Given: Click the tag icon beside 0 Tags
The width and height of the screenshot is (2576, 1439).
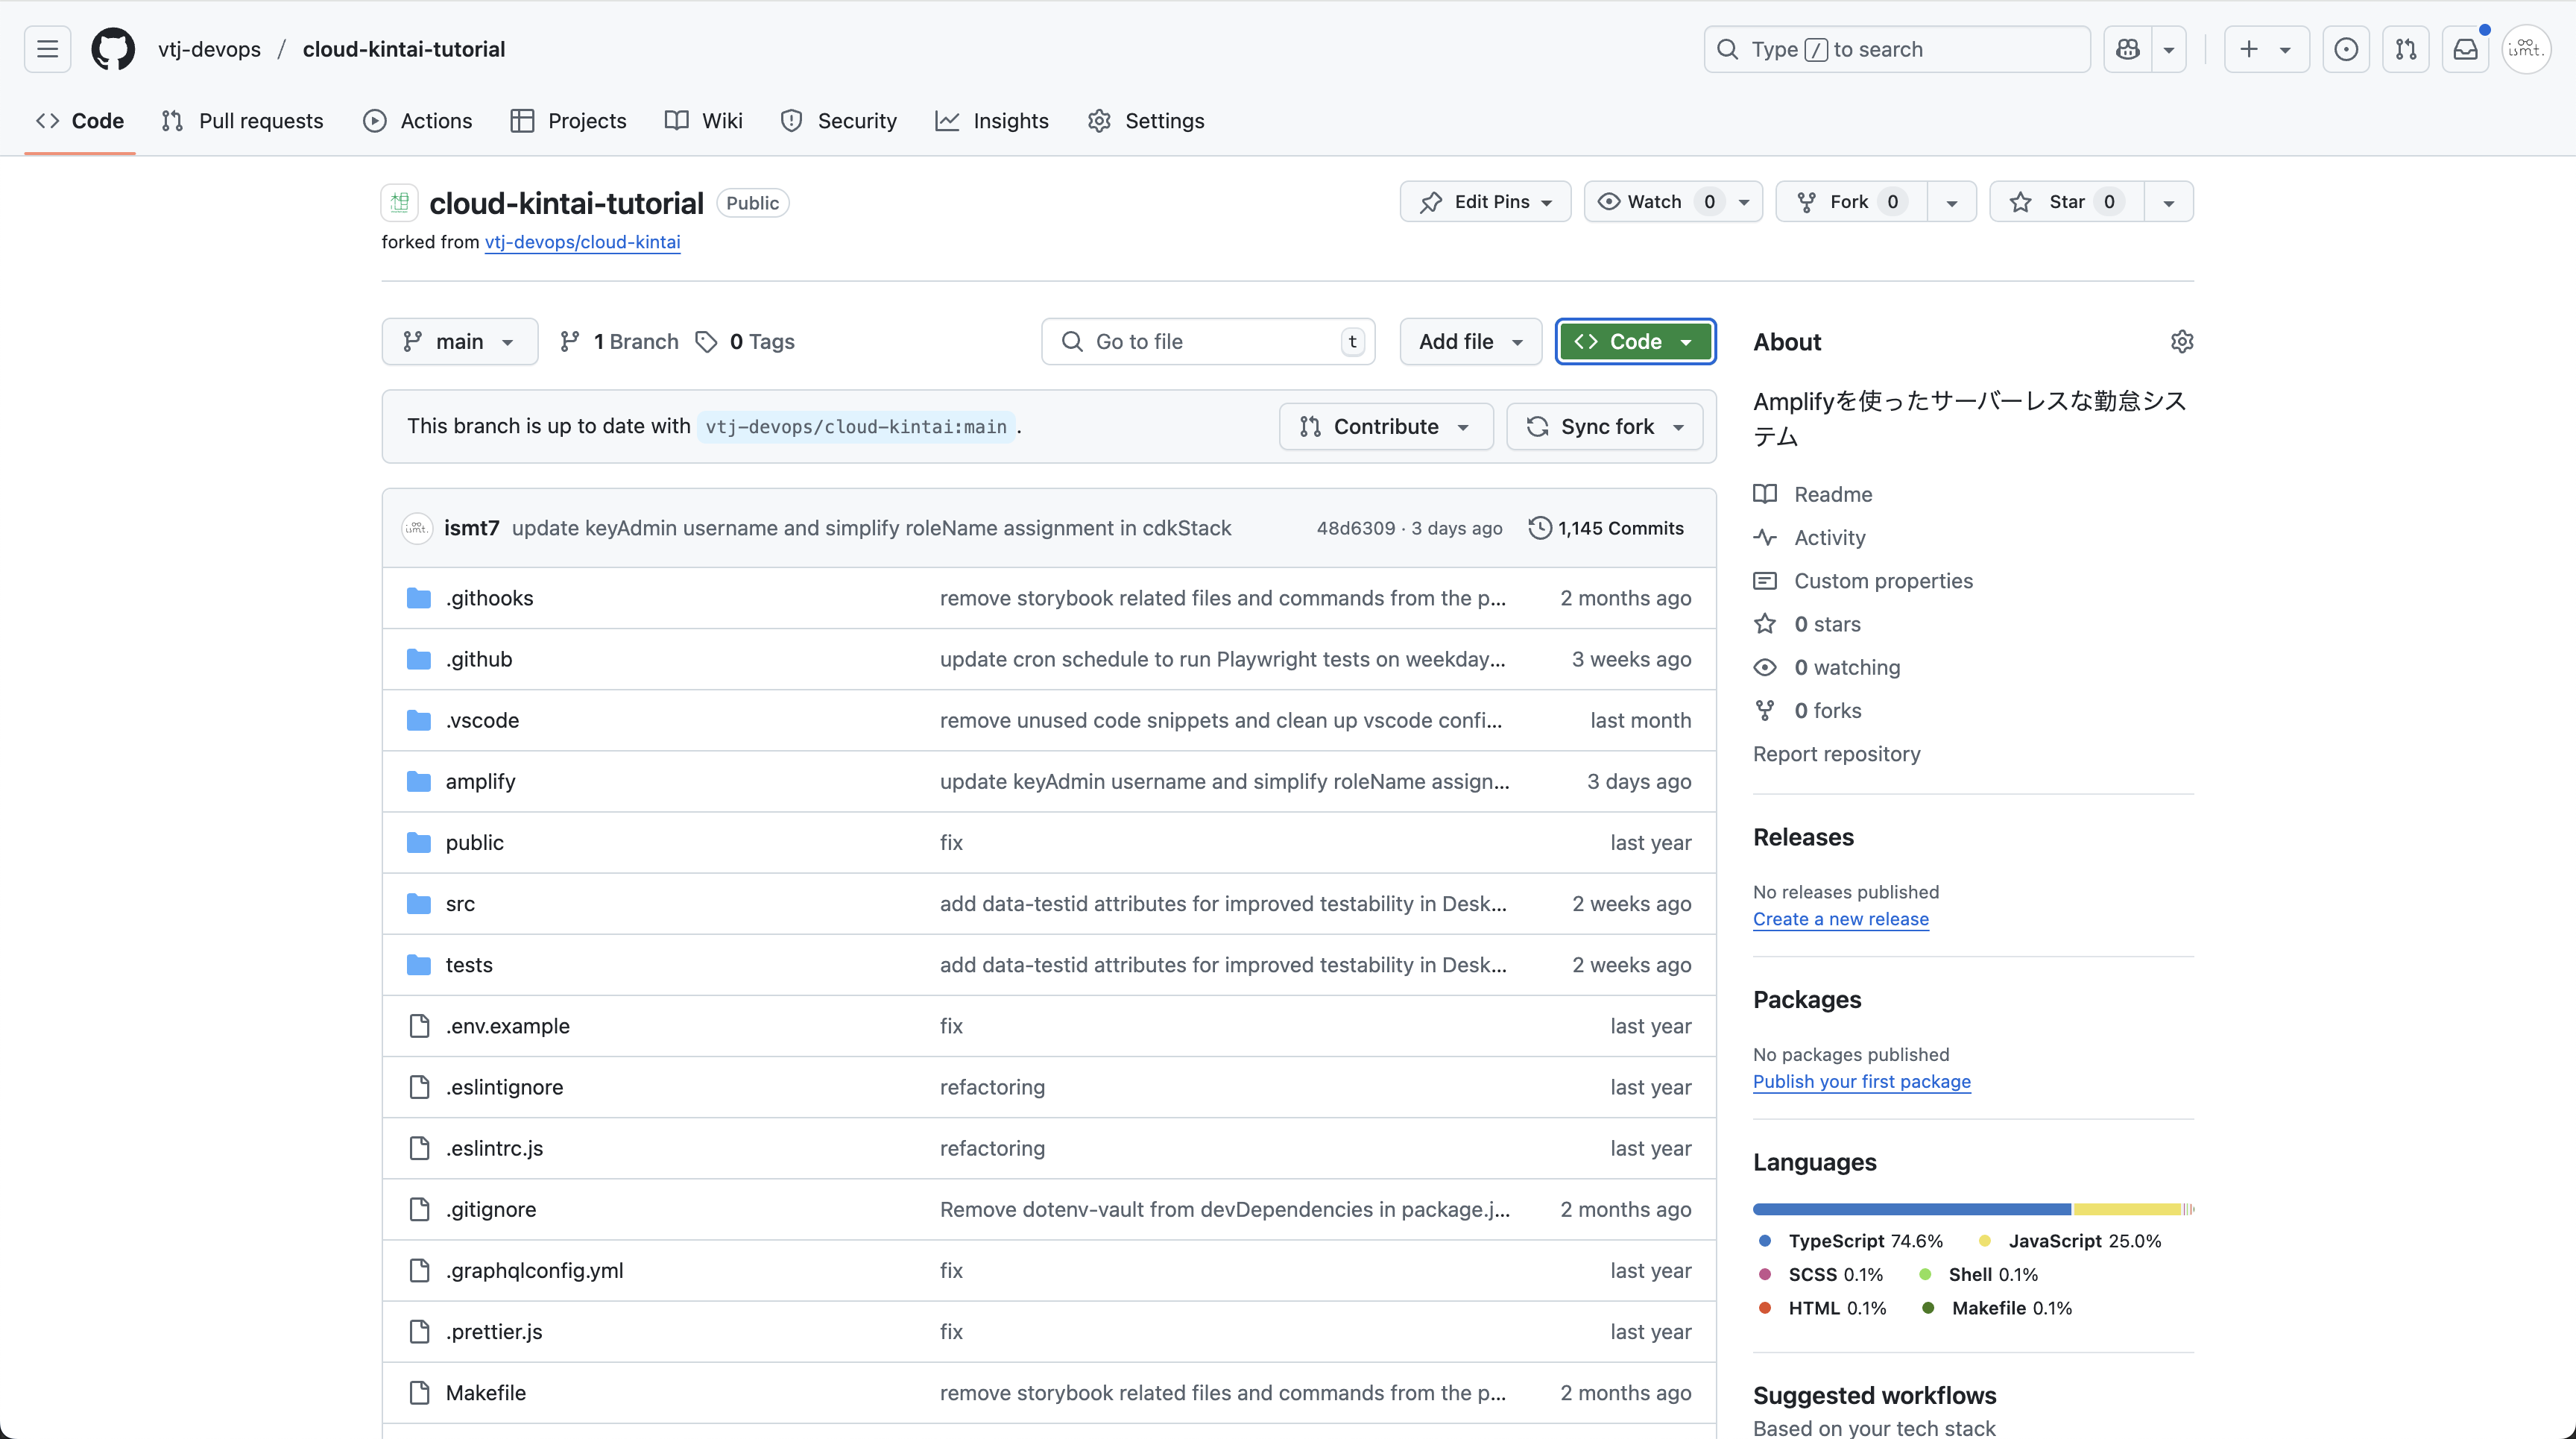Looking at the screenshot, I should pos(706,342).
